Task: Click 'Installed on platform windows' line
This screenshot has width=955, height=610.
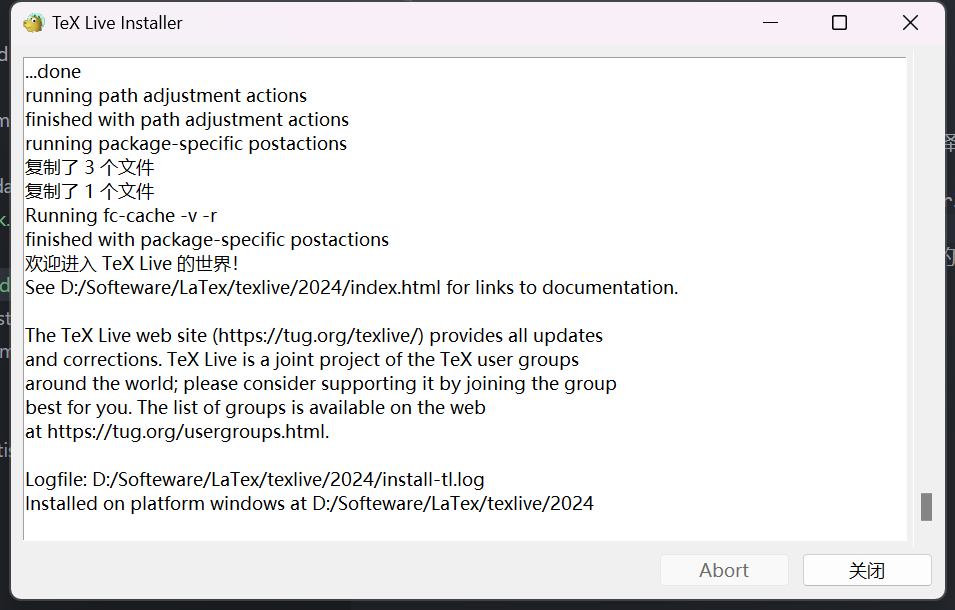Action: click(x=309, y=503)
